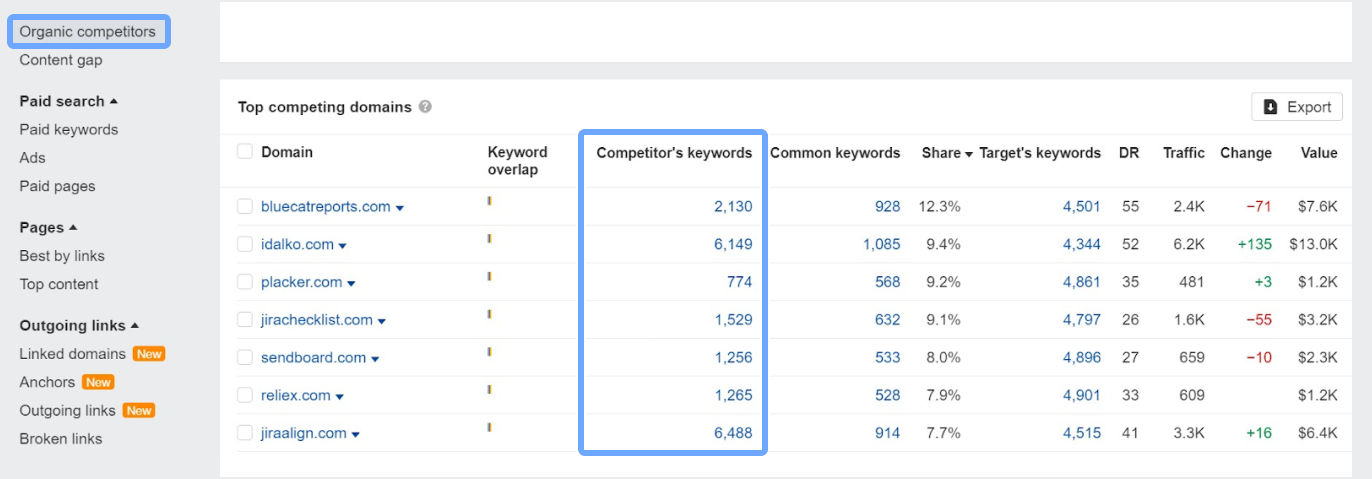This screenshot has height=479, width=1372.
Task: Go to Paid keywords report
Action: tap(69, 129)
